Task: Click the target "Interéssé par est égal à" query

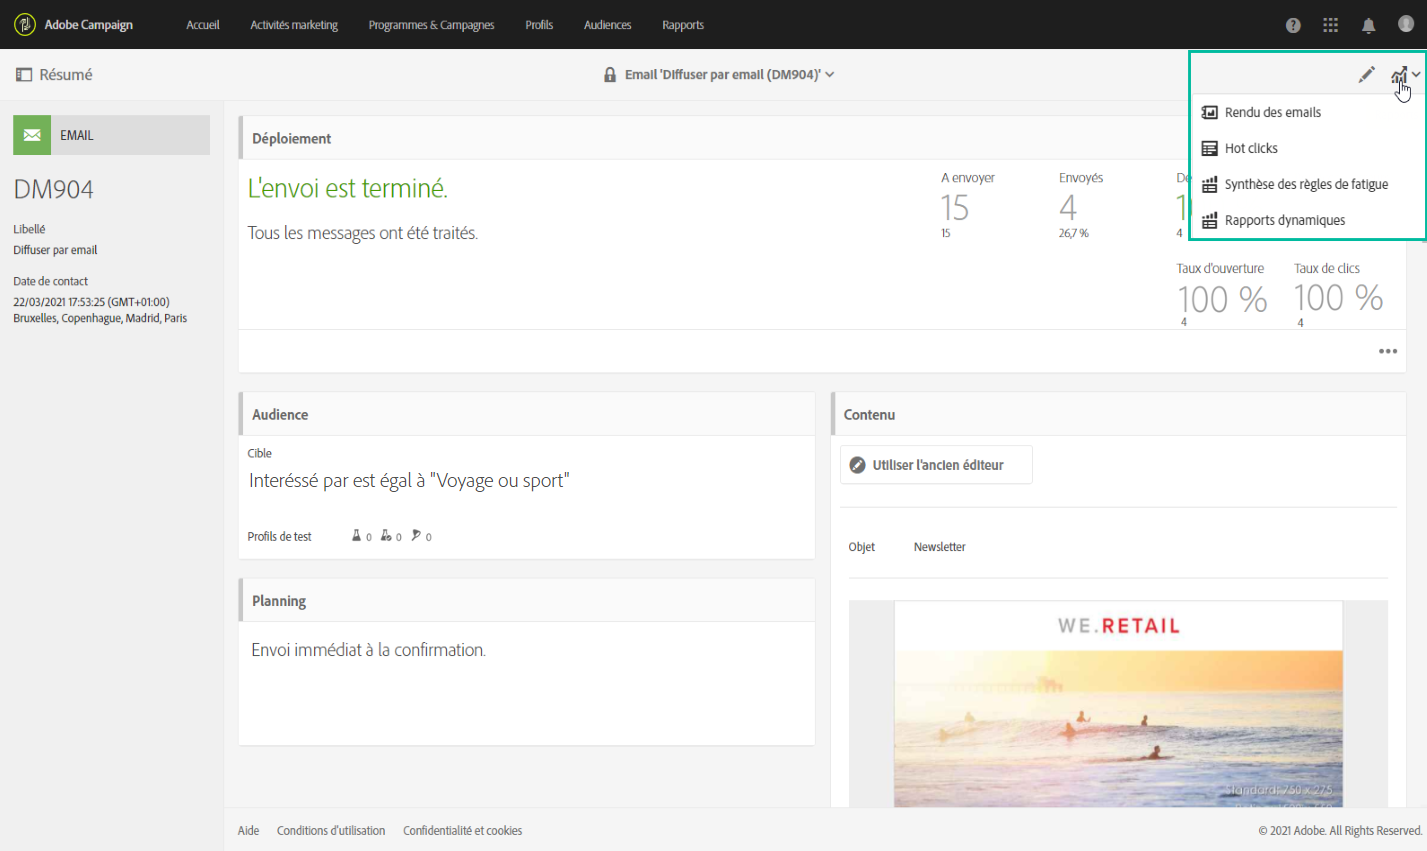Action: [x=409, y=481]
